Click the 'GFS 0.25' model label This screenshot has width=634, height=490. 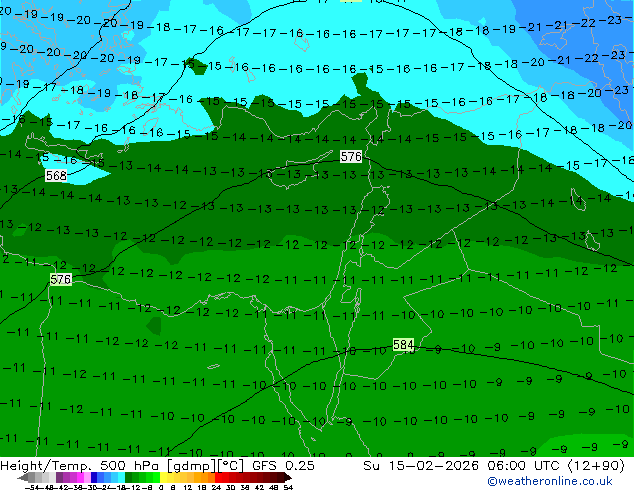tap(283, 465)
